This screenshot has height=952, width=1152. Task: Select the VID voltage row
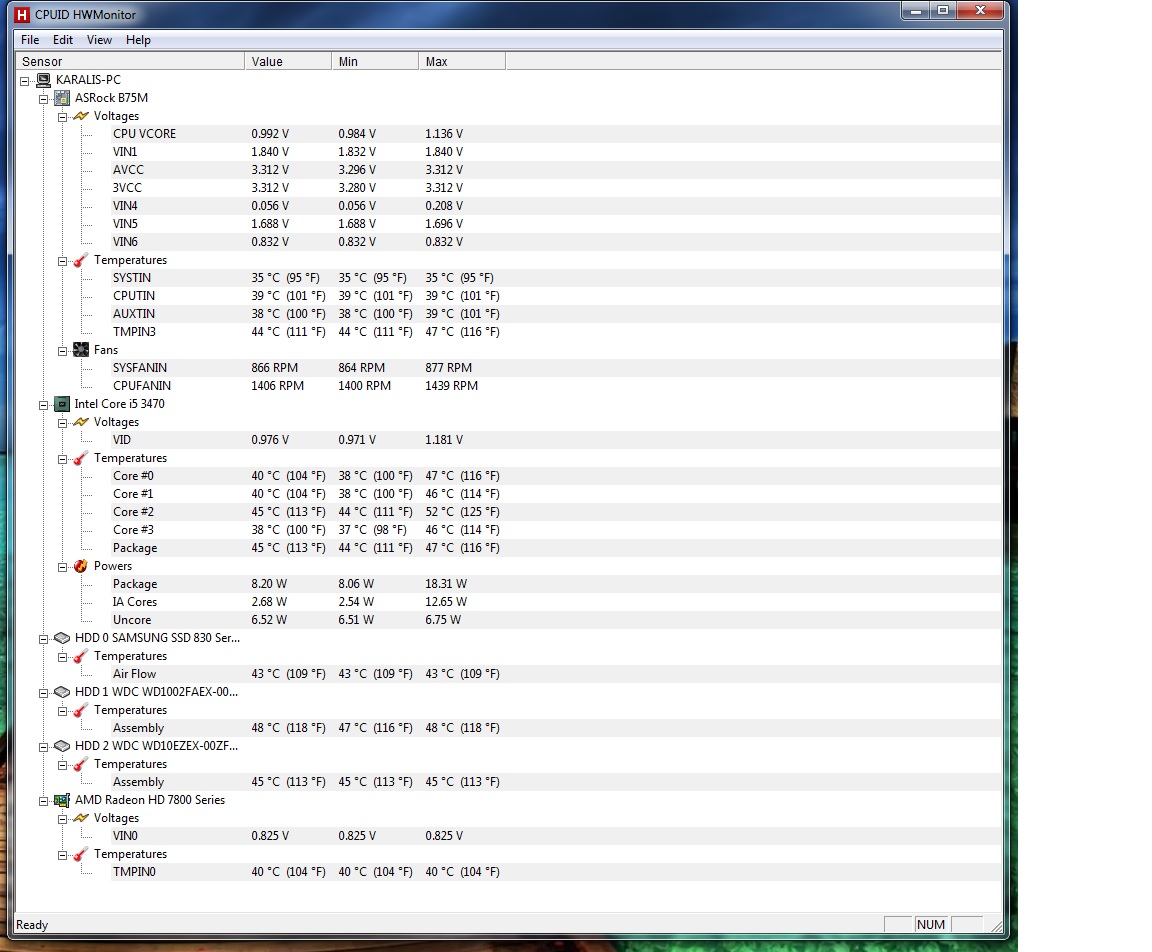coord(555,439)
